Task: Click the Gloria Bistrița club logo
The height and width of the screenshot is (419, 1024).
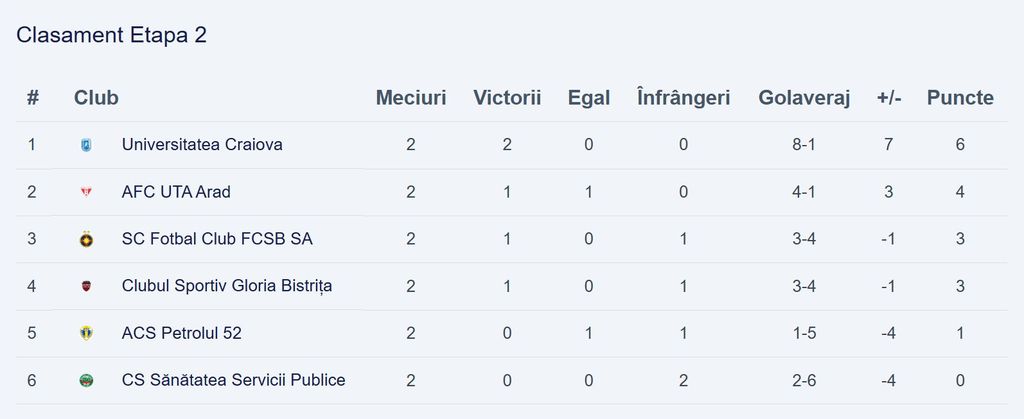Action: pyautogui.click(x=86, y=286)
